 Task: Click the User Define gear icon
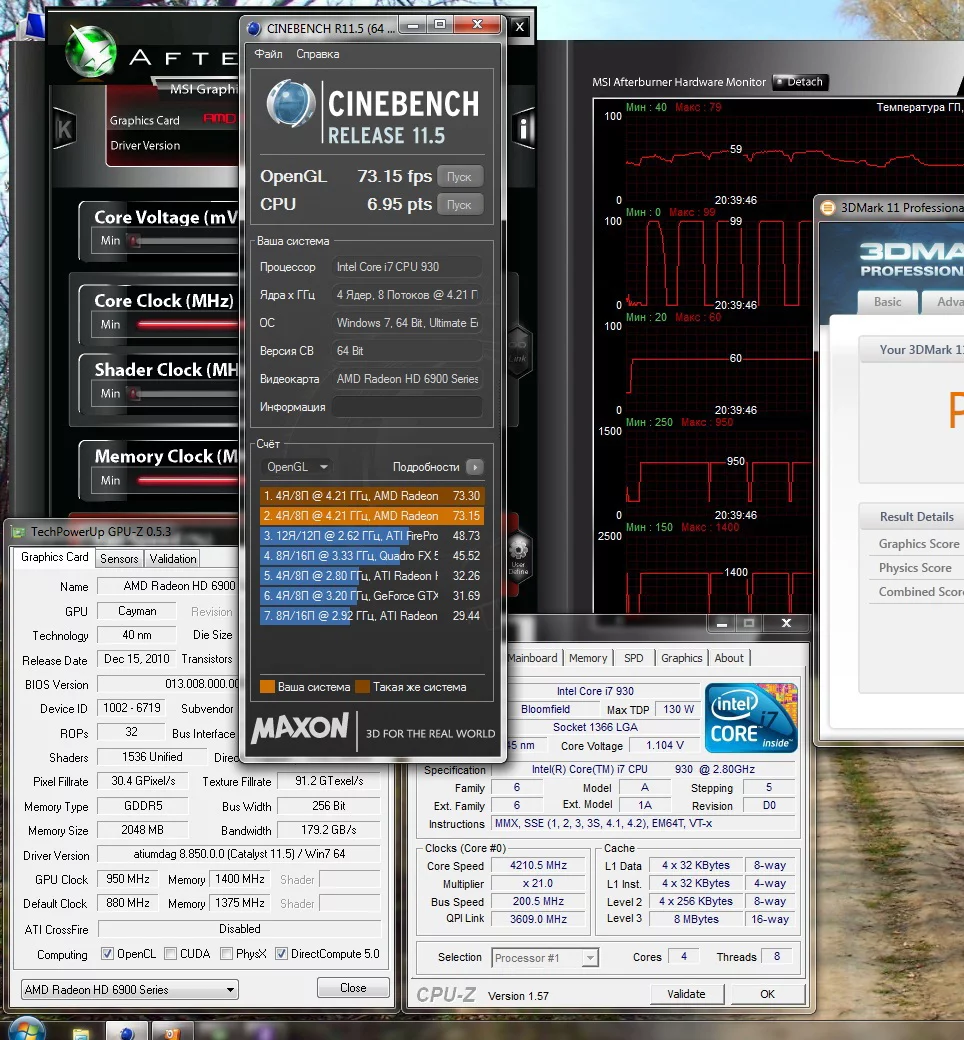click(518, 556)
